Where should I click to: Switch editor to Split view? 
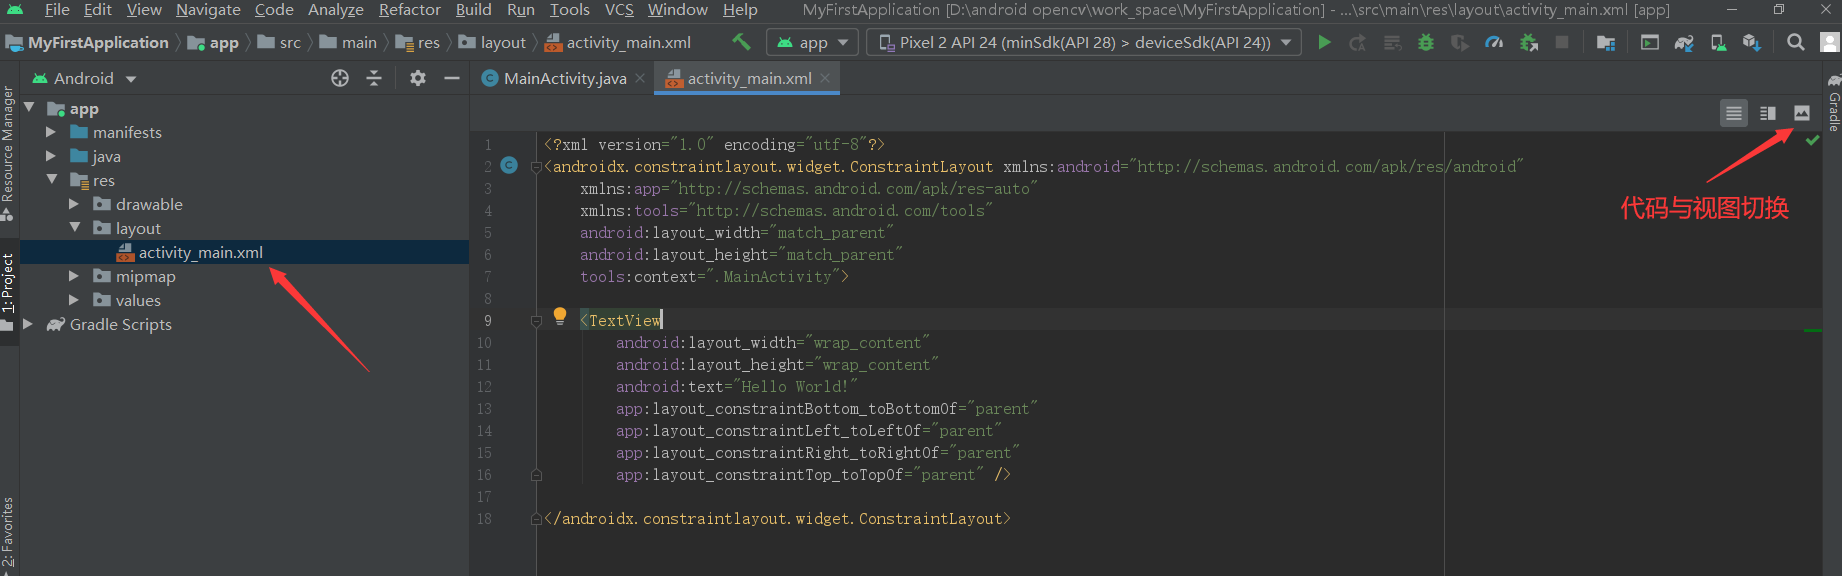tap(1768, 113)
